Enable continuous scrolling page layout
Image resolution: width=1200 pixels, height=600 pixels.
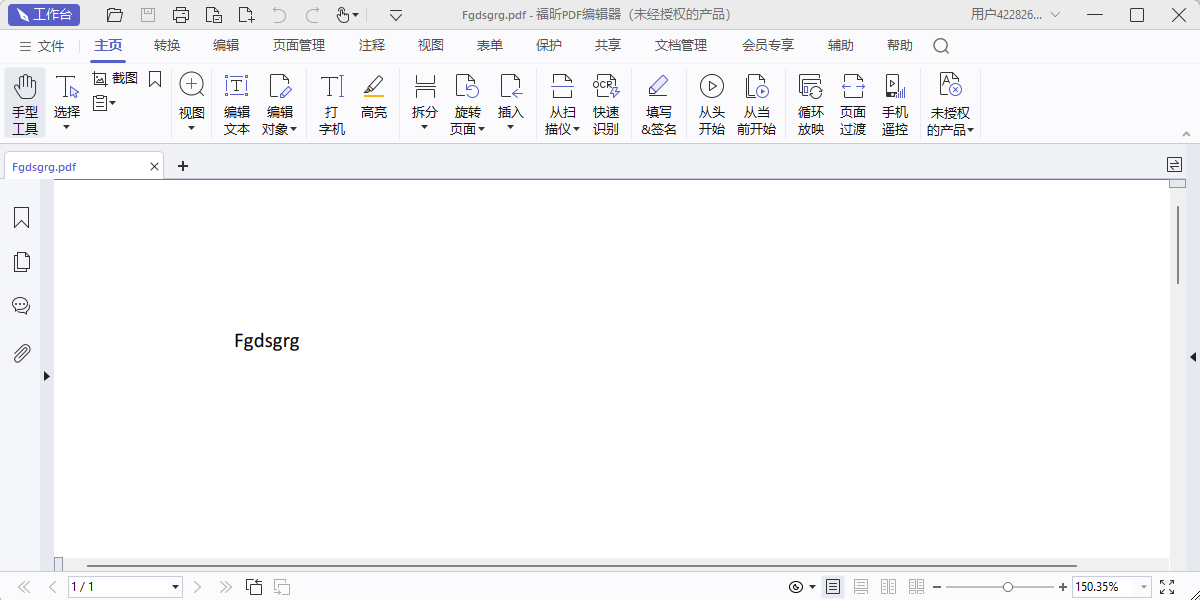(861, 586)
